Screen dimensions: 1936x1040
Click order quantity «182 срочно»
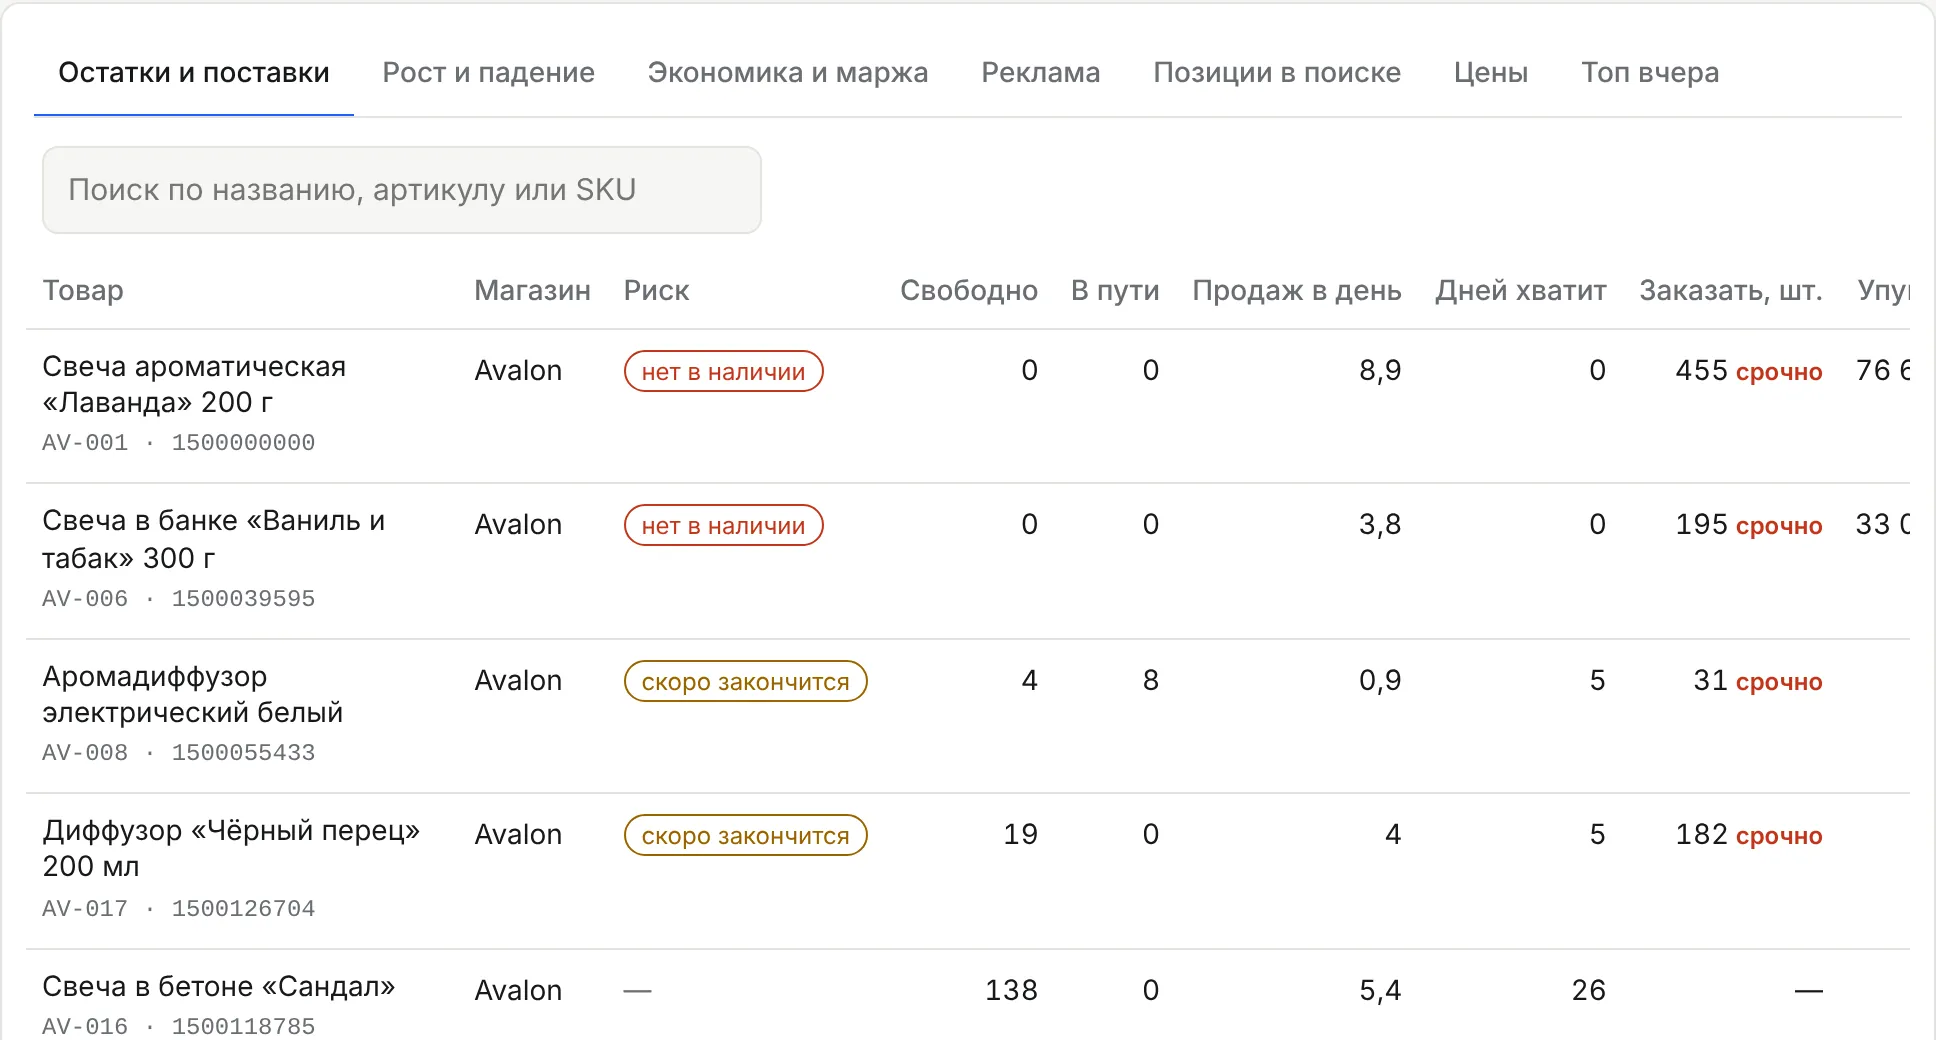[1748, 835]
